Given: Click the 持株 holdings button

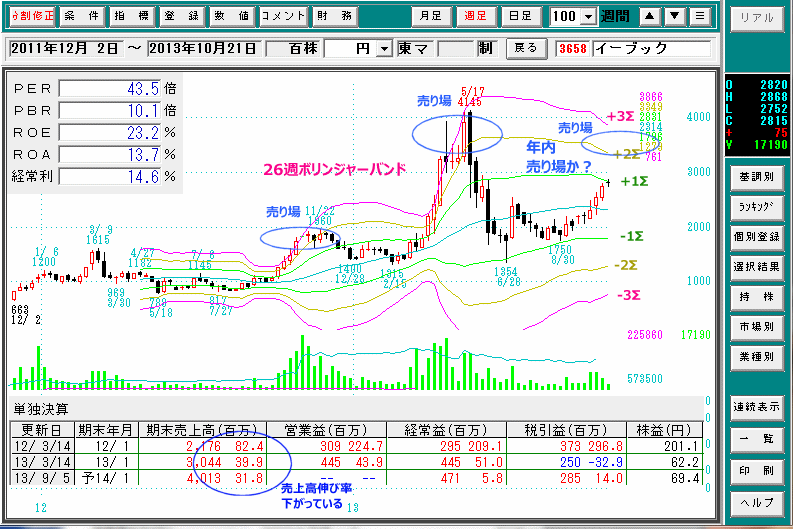Looking at the screenshot, I should click(757, 297).
